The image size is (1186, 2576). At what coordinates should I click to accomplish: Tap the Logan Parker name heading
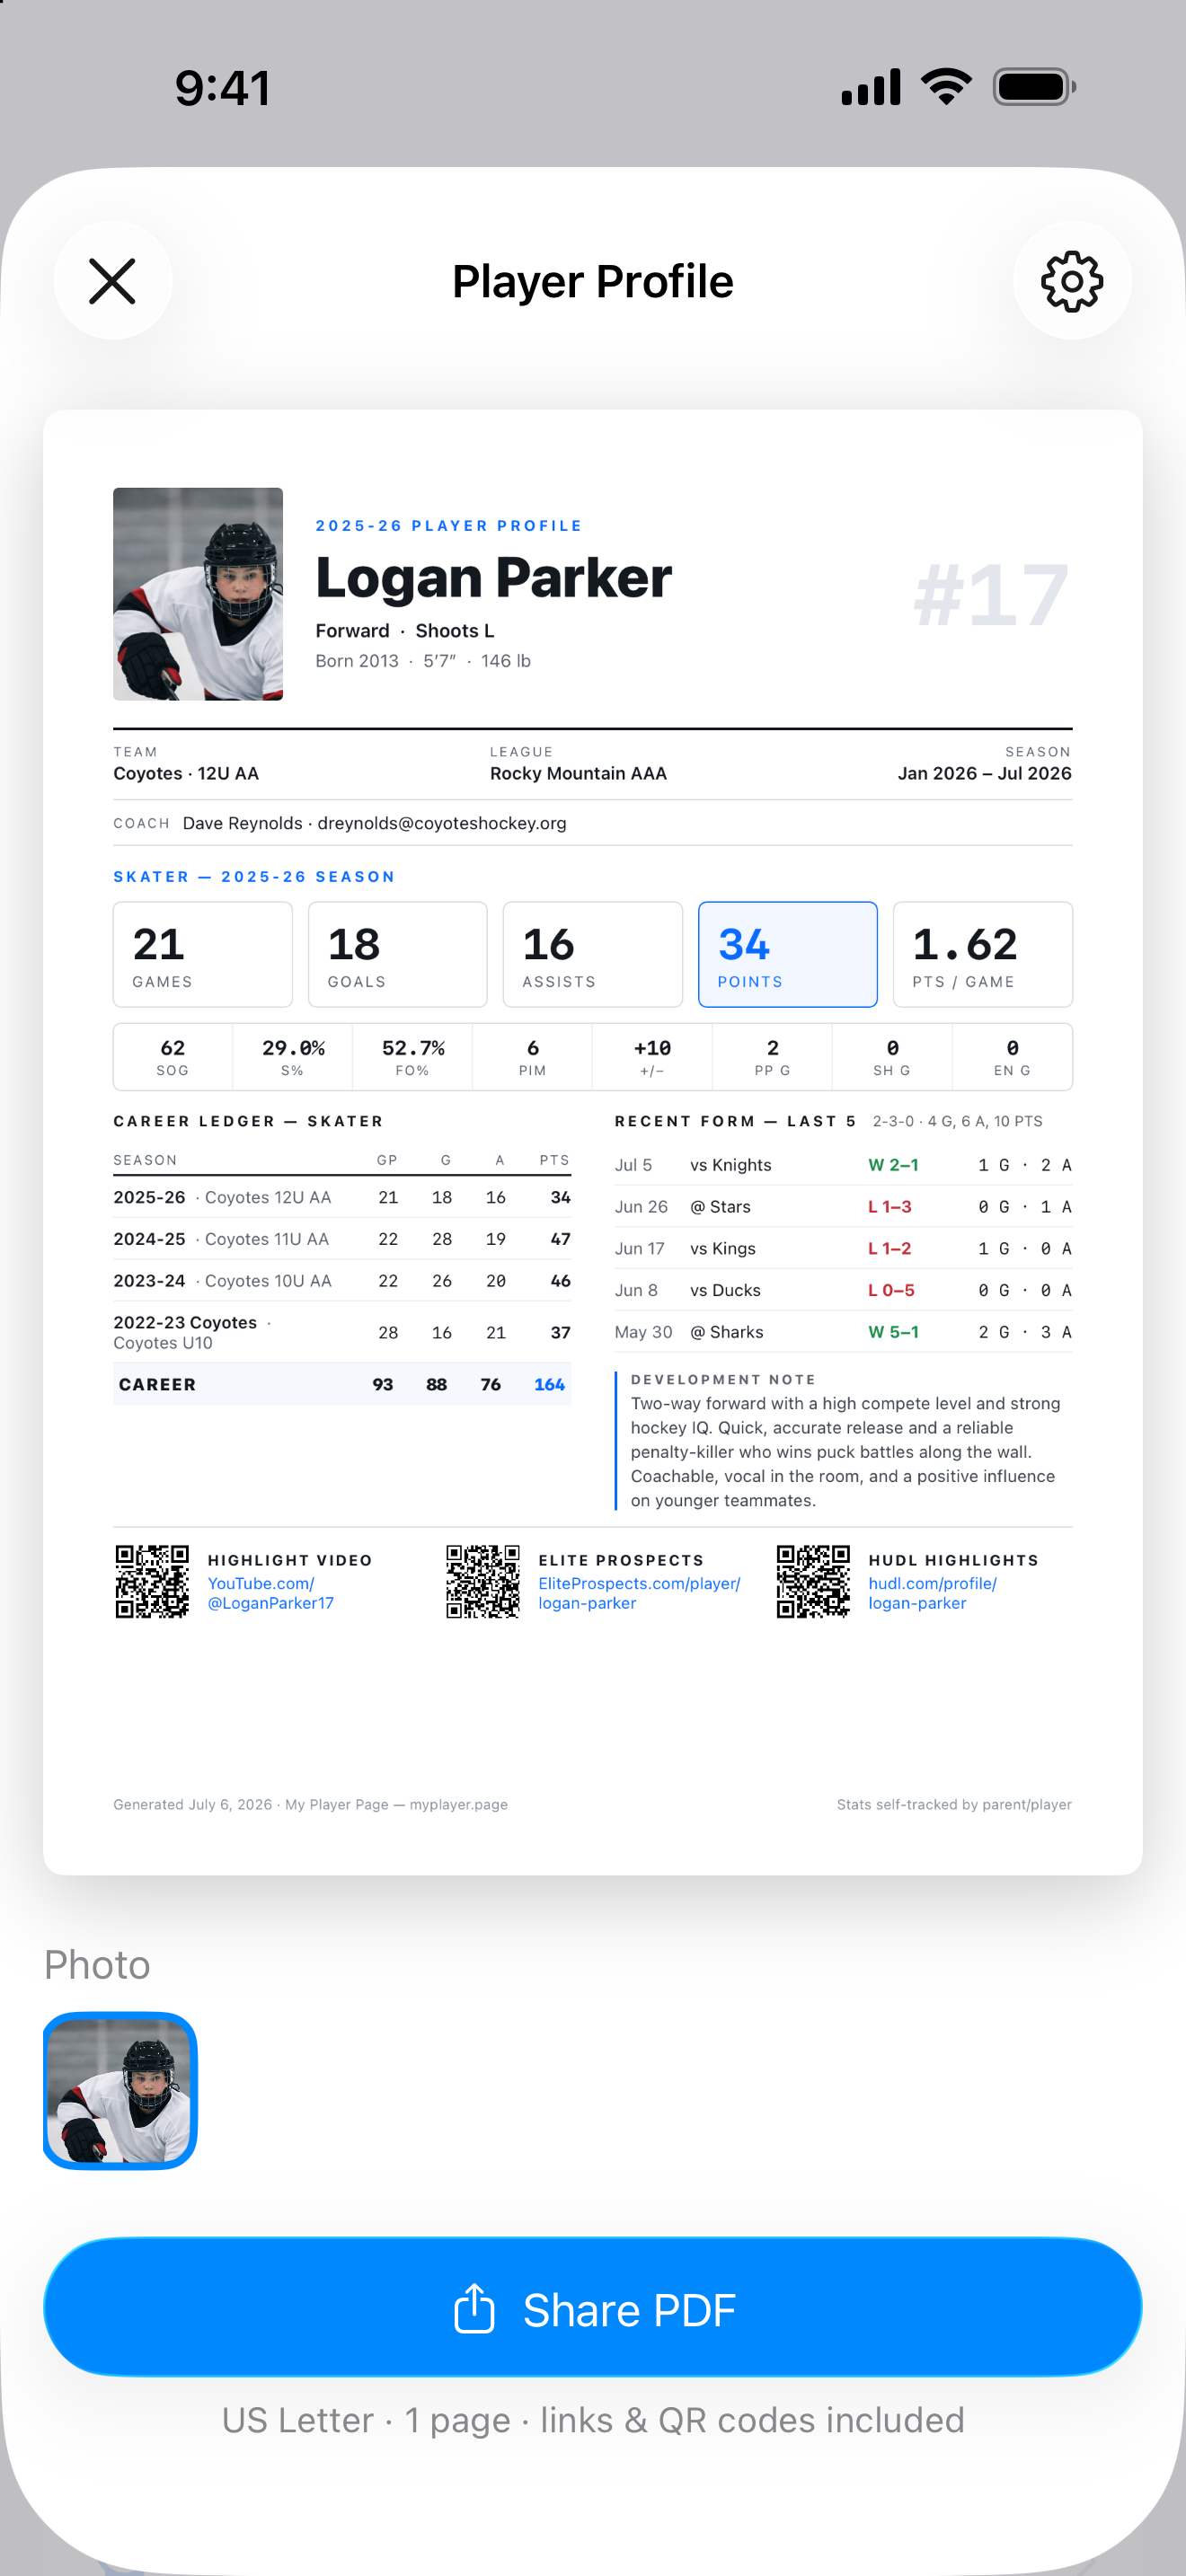point(494,578)
